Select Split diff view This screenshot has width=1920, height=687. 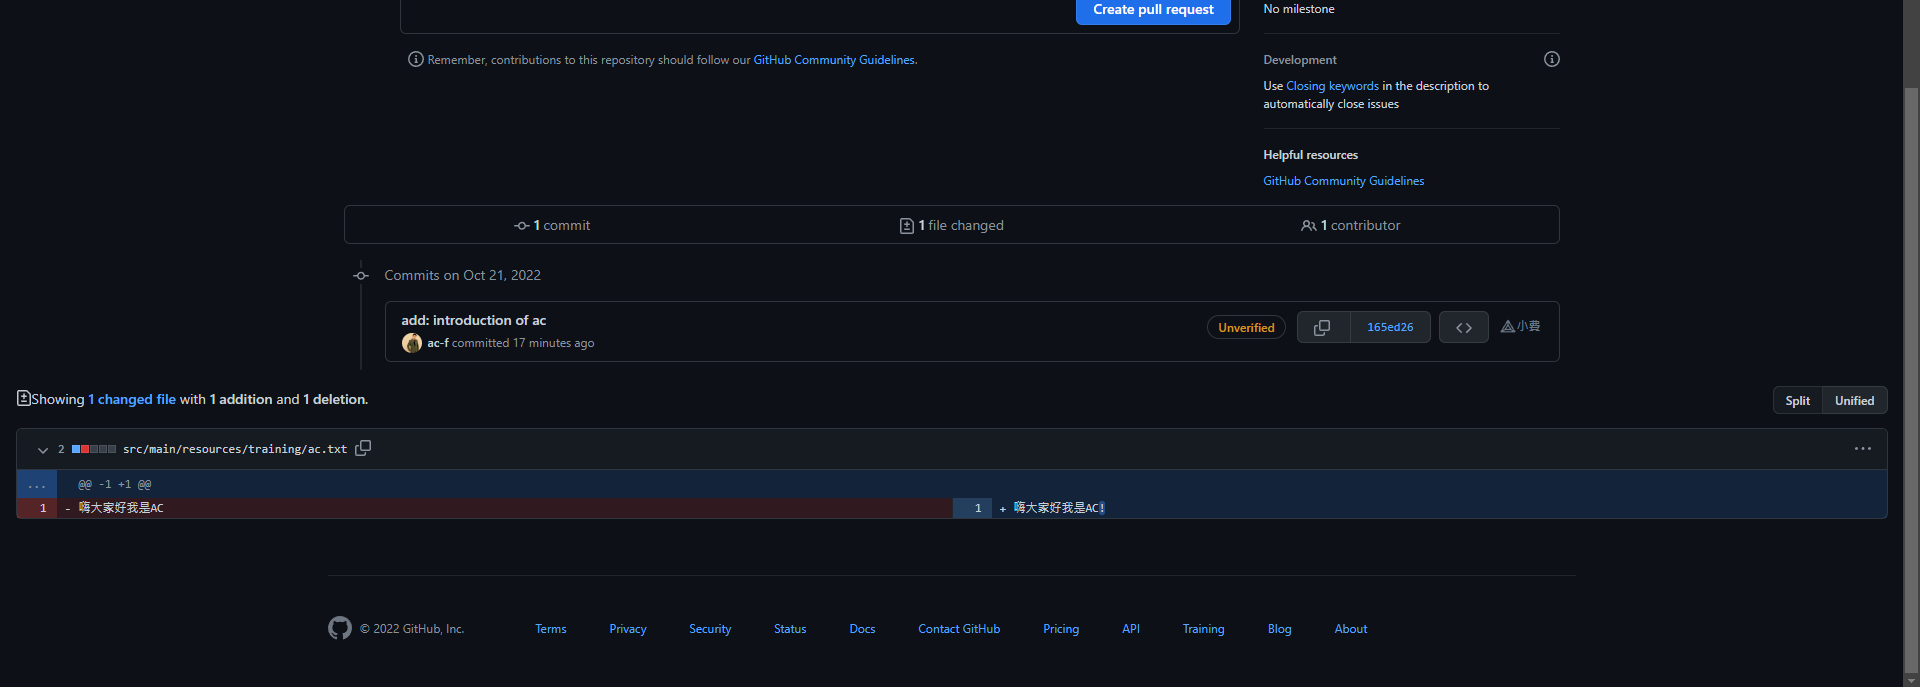(1797, 400)
